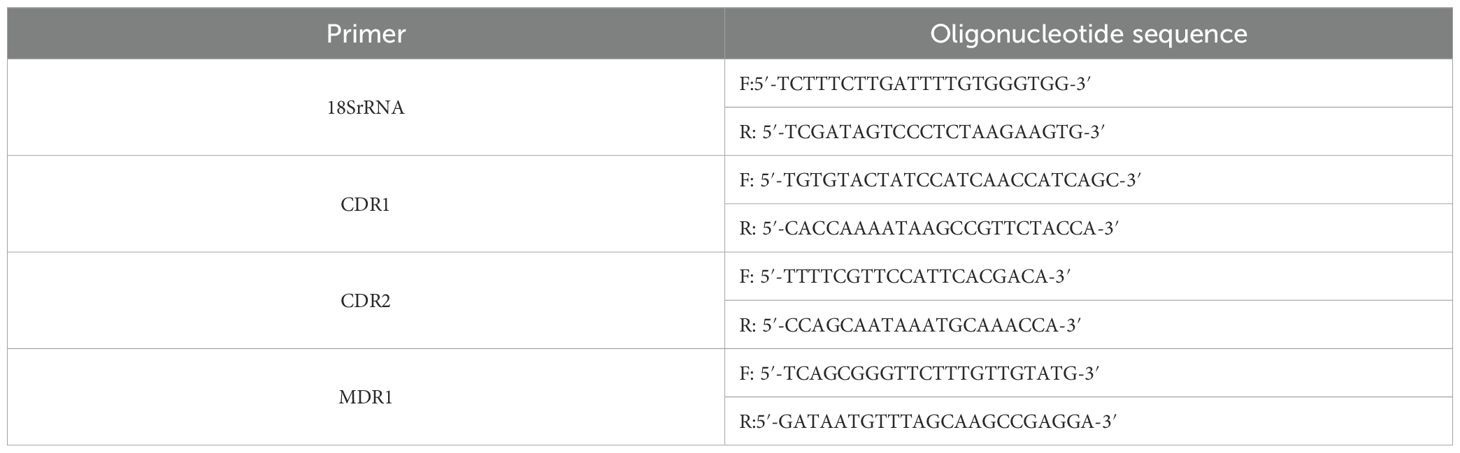
Task: Select the 18SrRNA primer cell
Action: point(366,107)
